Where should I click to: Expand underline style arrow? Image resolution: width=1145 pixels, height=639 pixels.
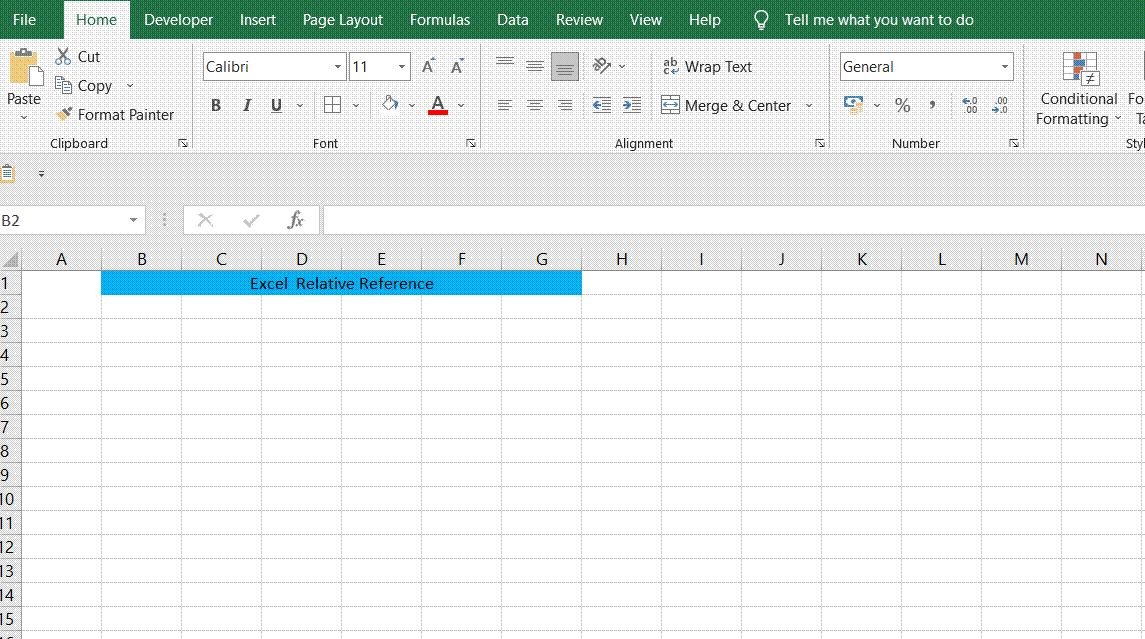click(300, 105)
